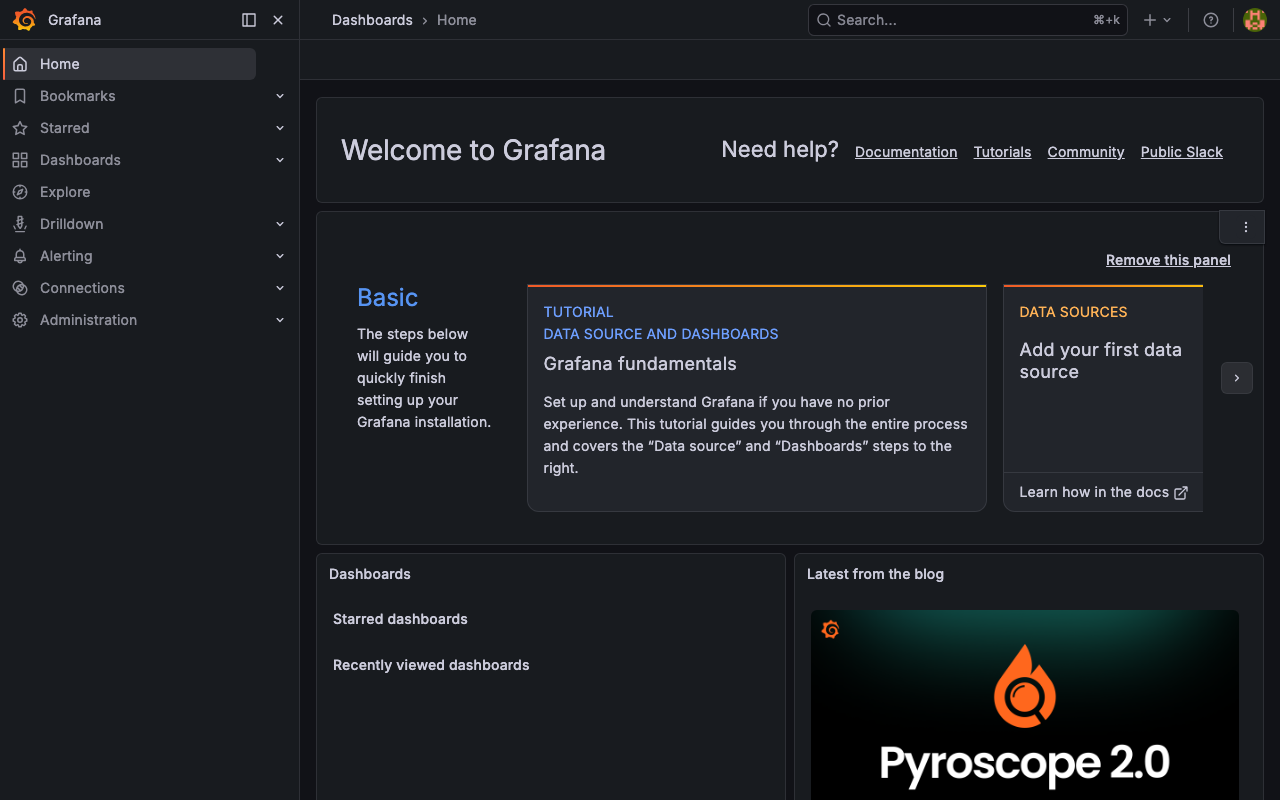Screen dimensions: 1280x800
Task: Click the Drilldown icon in sidebar
Action: [20, 224]
